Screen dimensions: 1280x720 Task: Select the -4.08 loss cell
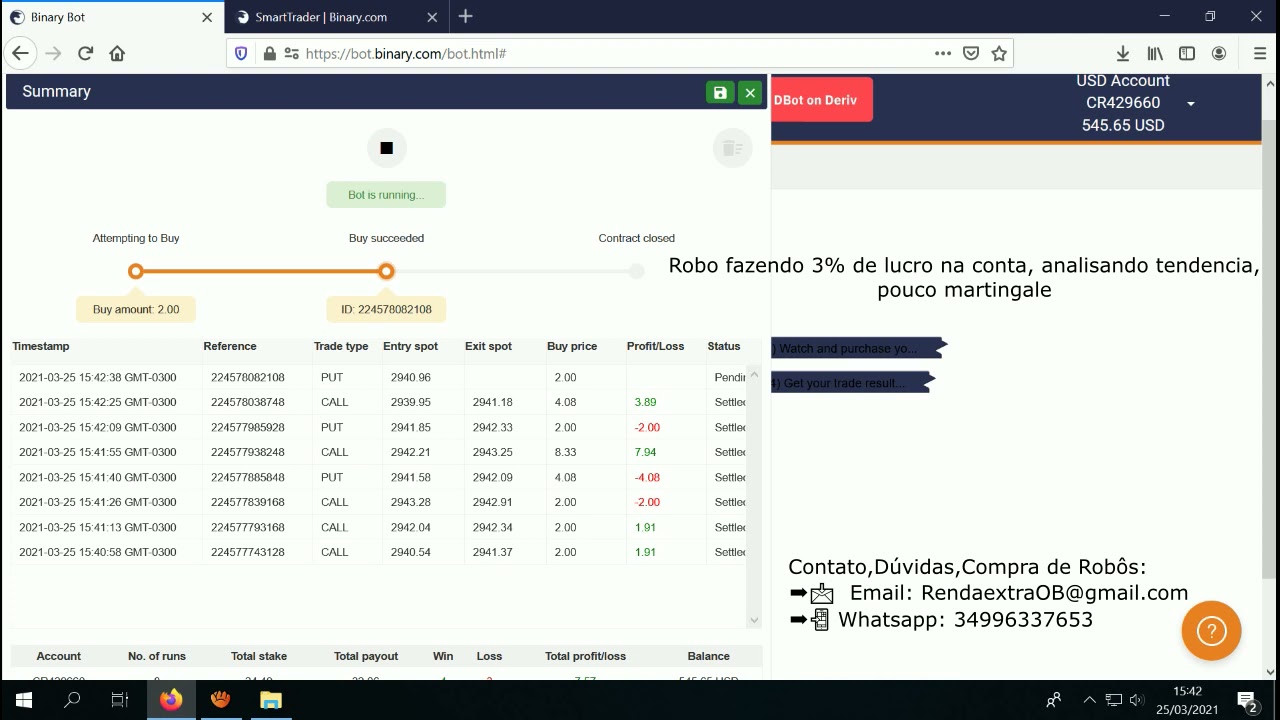coord(647,477)
